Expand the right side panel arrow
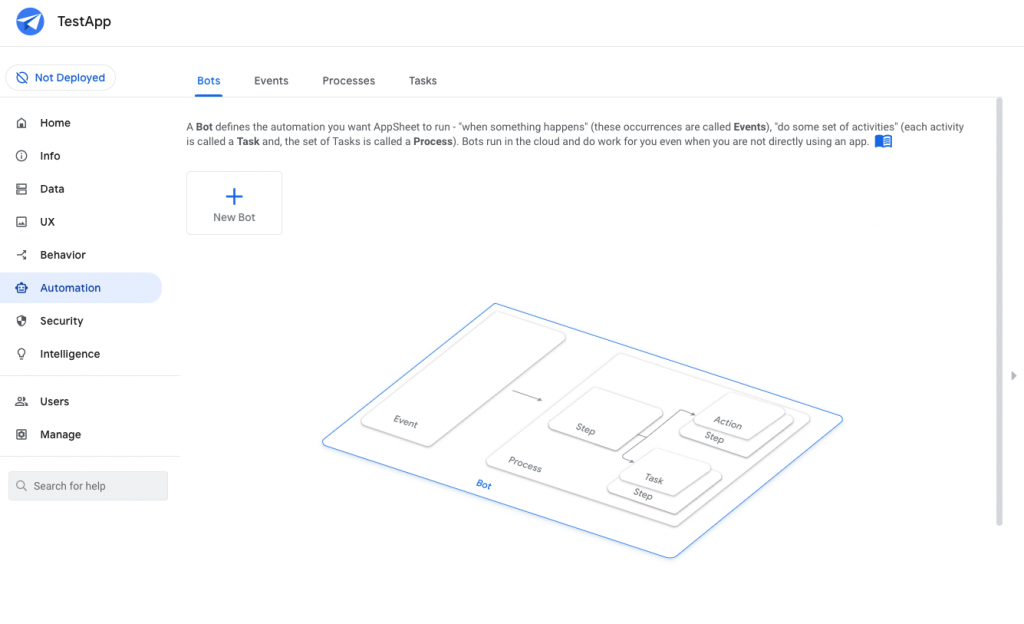The width and height of the screenshot is (1024, 624). pyautogui.click(x=1013, y=376)
